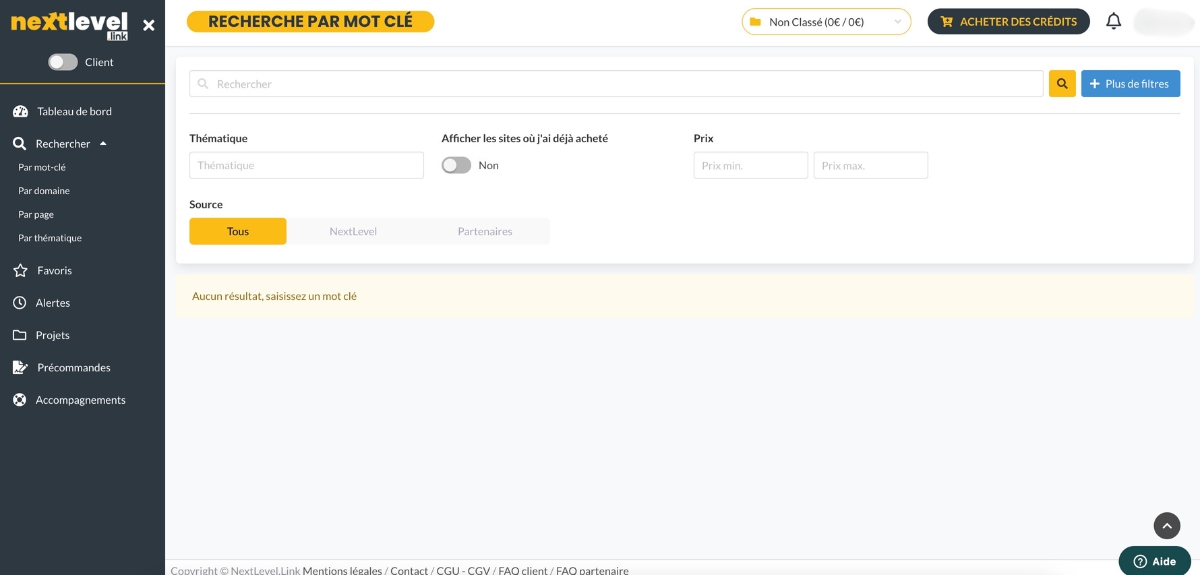Open Projets in the sidebar
The image size is (1200, 575).
coord(52,335)
